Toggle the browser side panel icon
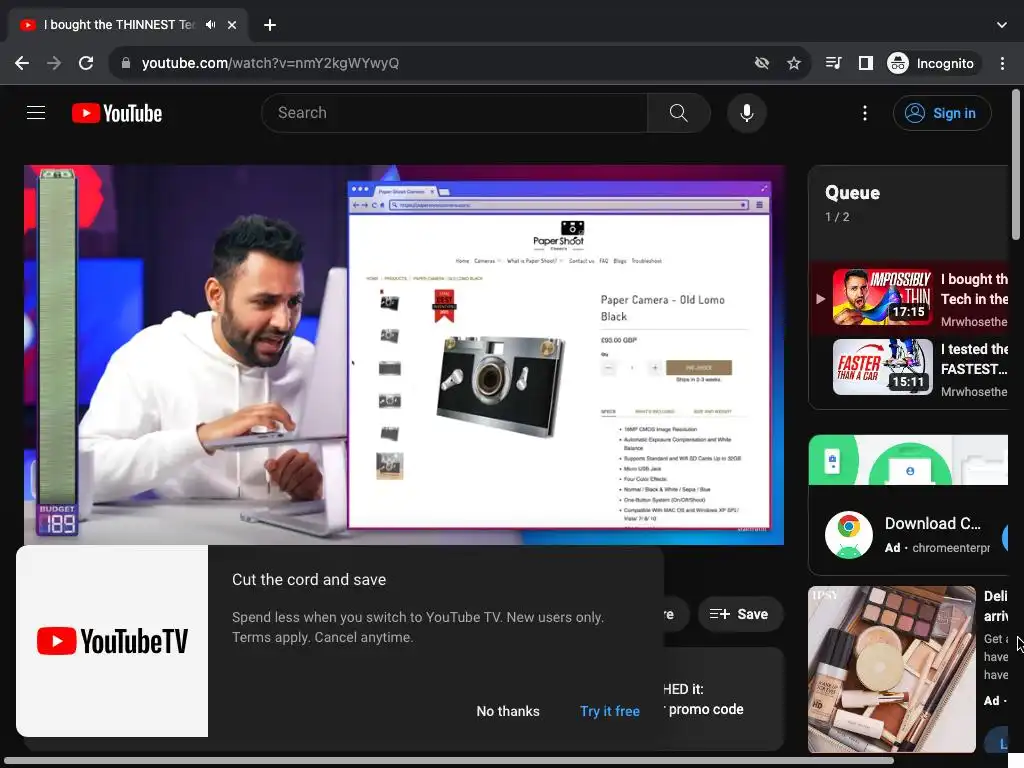This screenshot has width=1024, height=768. pyautogui.click(x=866, y=63)
